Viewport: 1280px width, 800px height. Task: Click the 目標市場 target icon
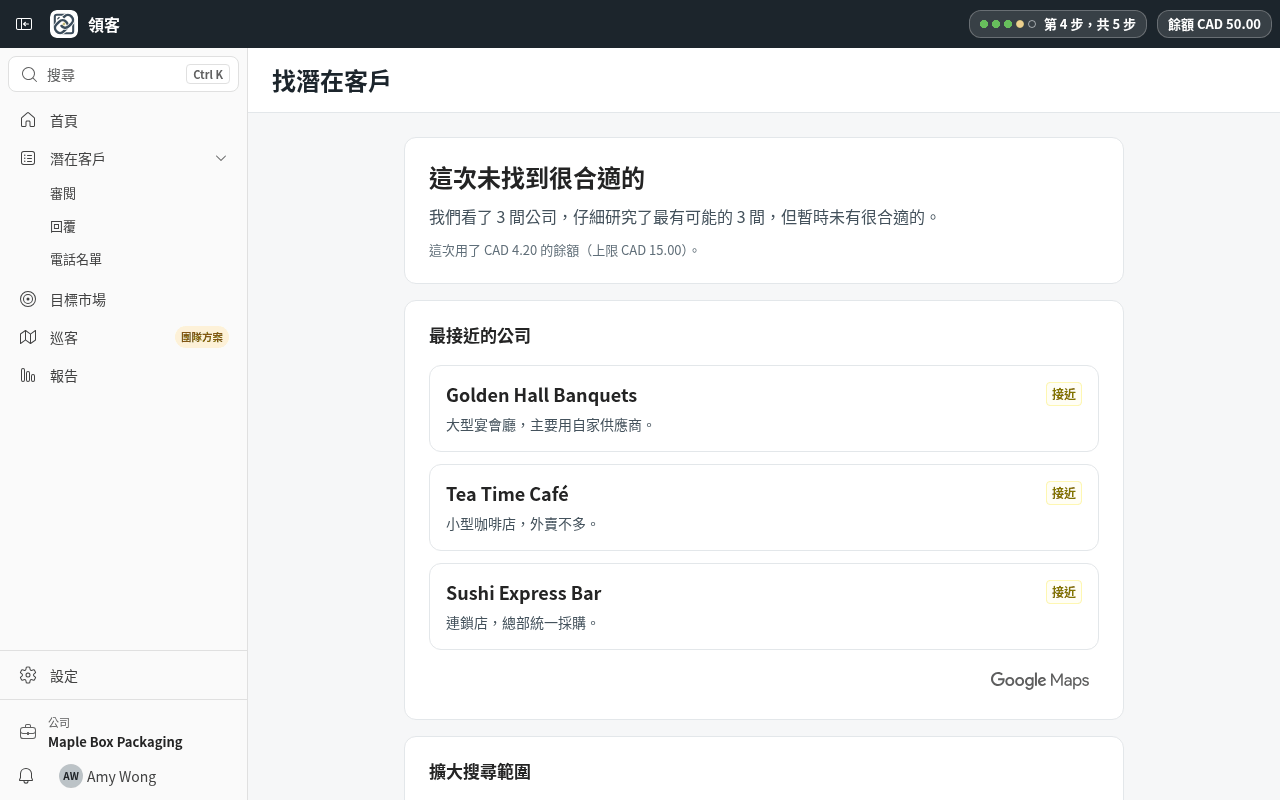coord(28,299)
